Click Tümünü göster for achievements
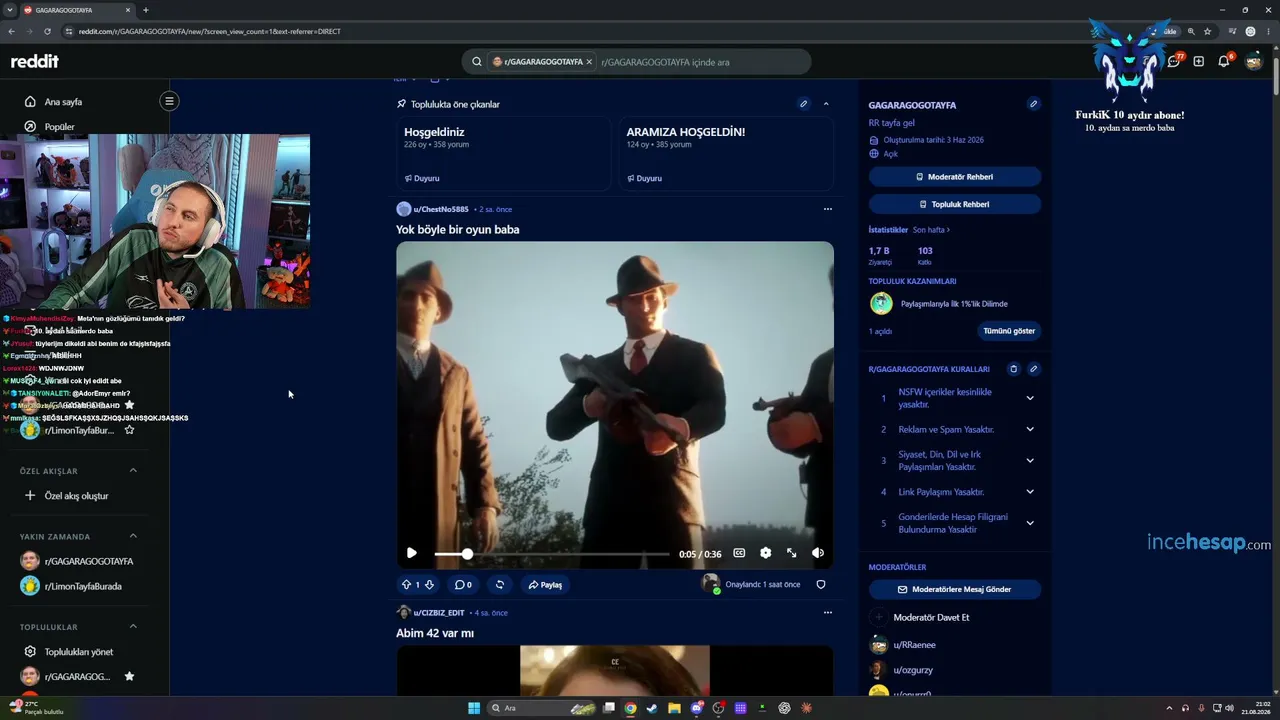The image size is (1280, 720). [1009, 331]
